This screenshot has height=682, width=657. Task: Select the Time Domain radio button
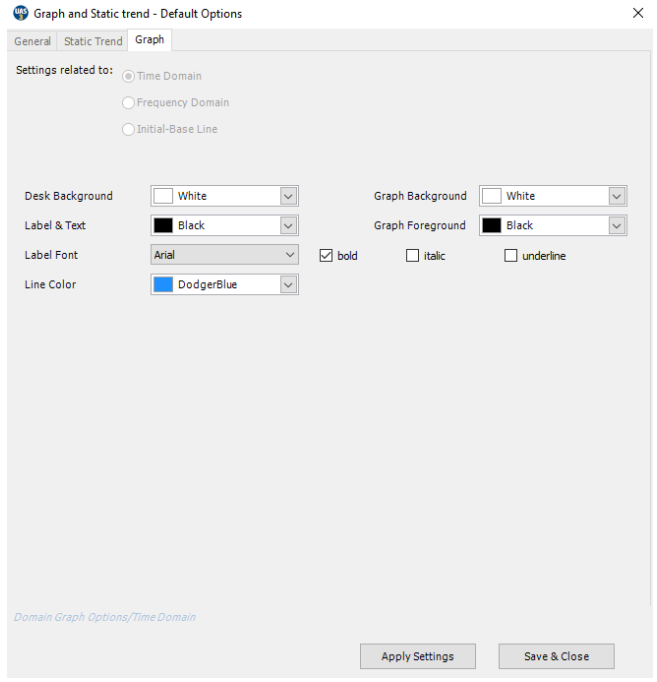tap(129, 76)
